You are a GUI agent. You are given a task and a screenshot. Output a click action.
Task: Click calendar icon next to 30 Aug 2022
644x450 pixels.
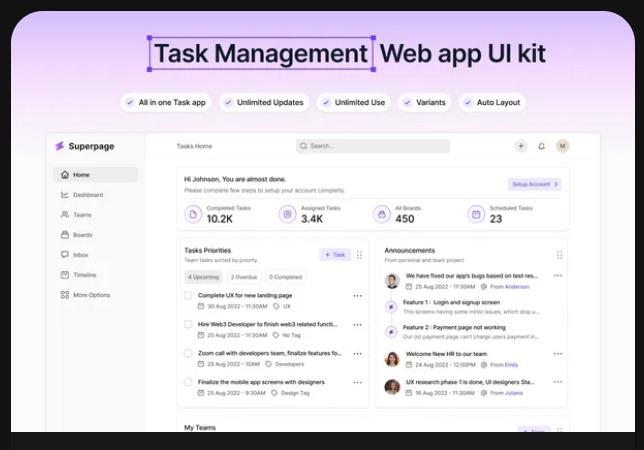201,306
